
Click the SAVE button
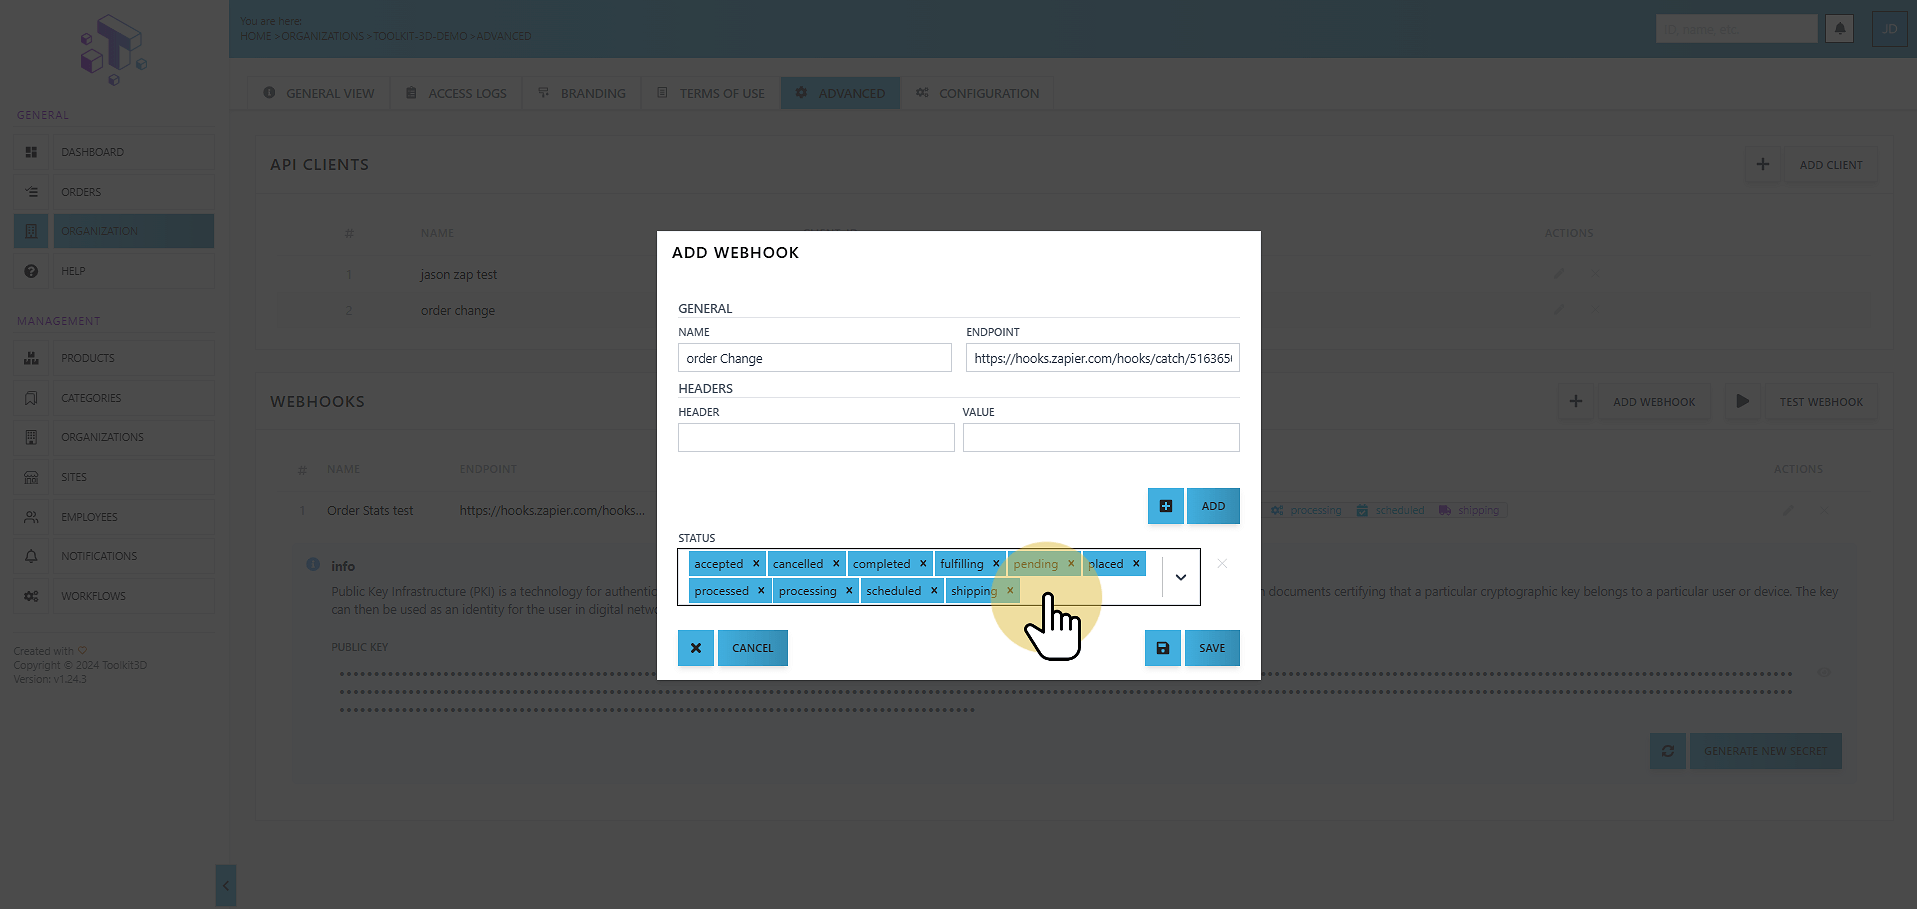[x=1212, y=648]
